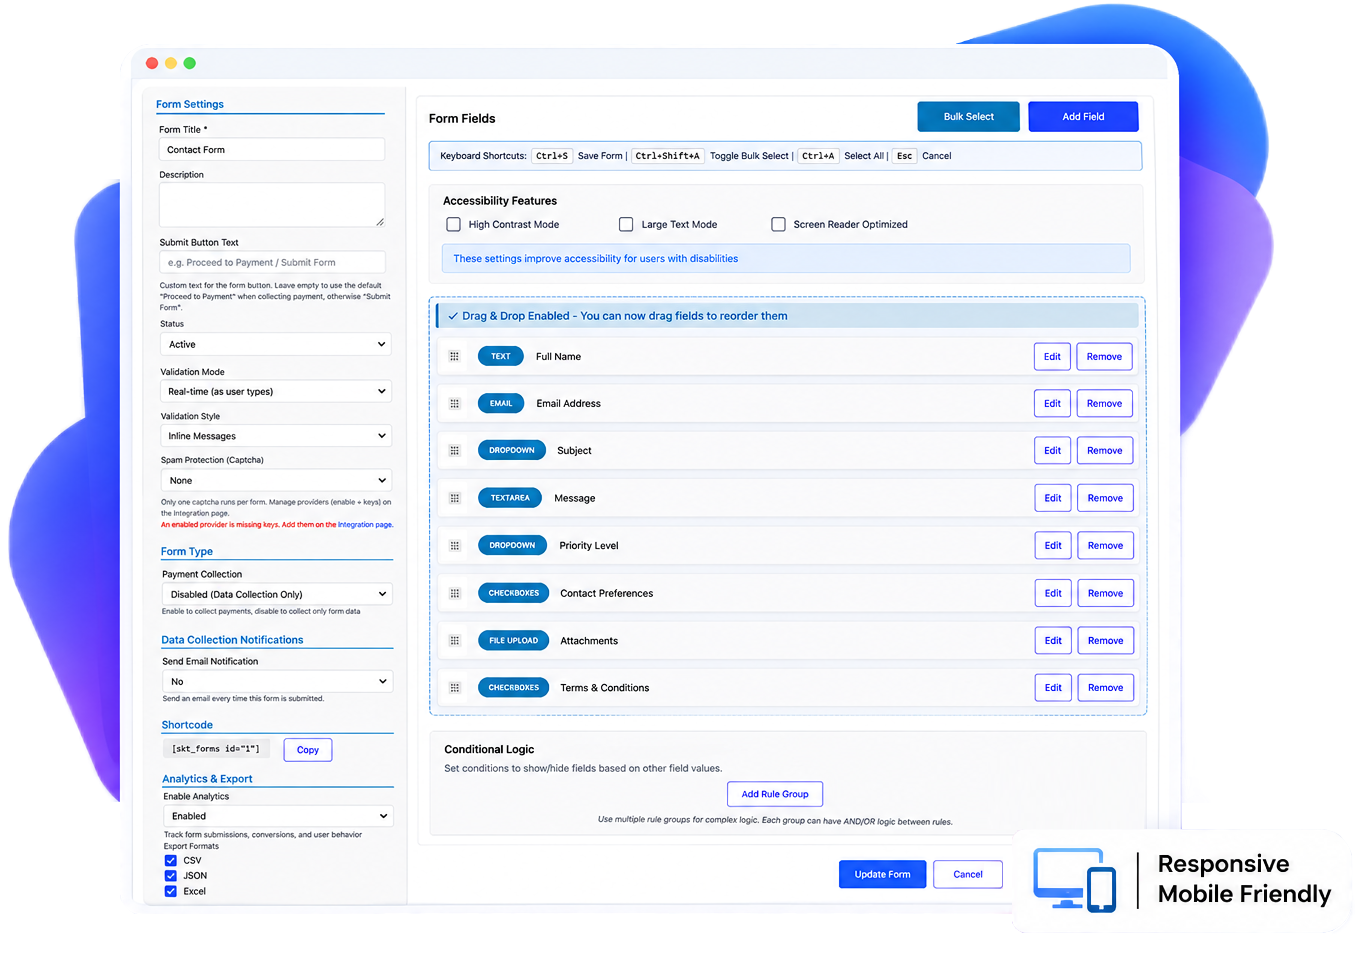Grab the drag handle for Full Name field
Viewport: 1363px width, 954px height.
click(x=454, y=356)
